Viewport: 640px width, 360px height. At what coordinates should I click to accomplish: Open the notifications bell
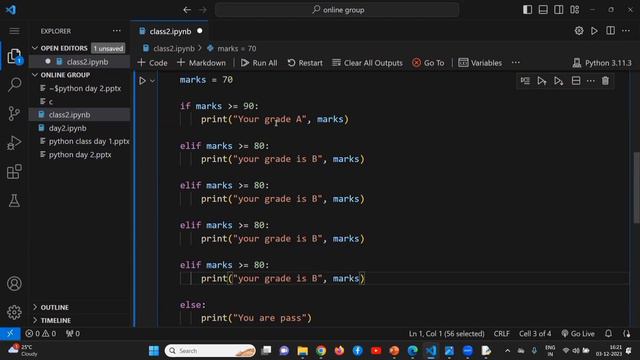[x=608, y=334]
